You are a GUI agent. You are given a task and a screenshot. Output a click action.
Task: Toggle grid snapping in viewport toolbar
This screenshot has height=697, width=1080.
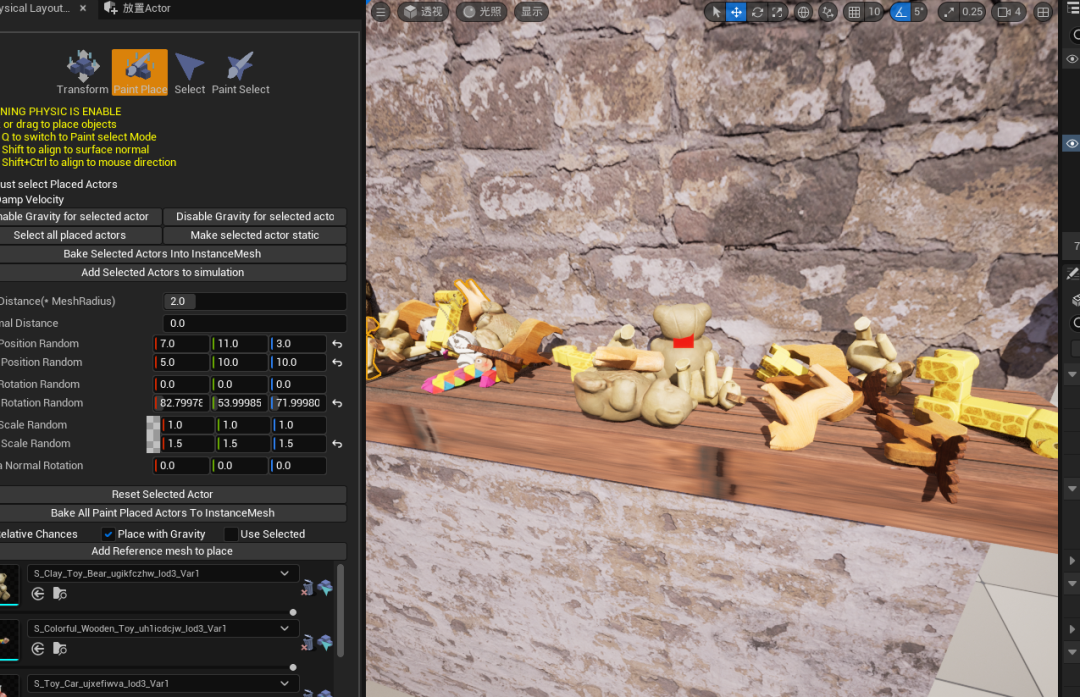(853, 12)
